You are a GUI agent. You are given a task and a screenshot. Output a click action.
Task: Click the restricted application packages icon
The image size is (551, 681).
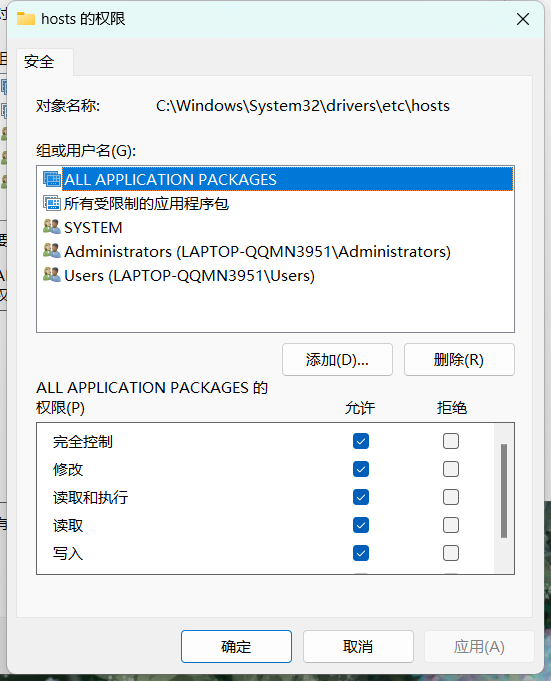tap(52, 203)
